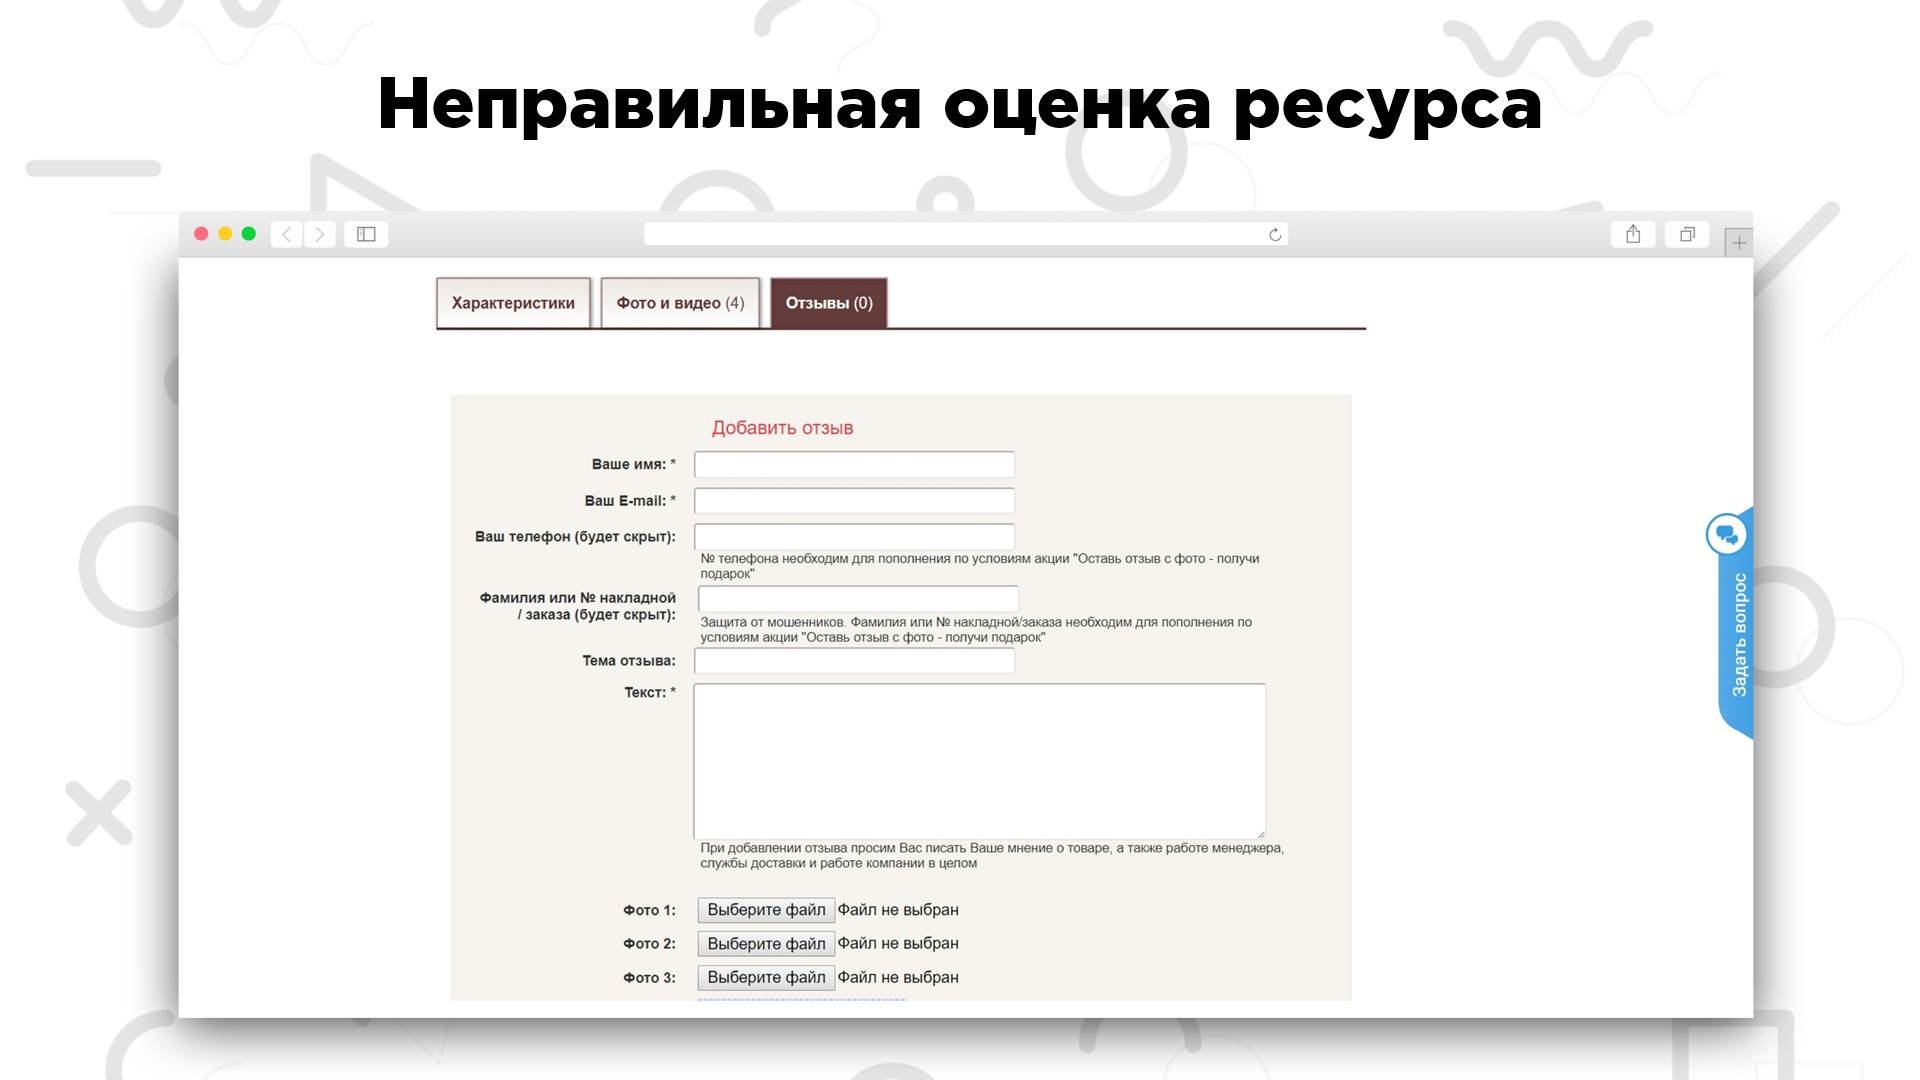Open the Фото и видео (4) tab

[680, 303]
